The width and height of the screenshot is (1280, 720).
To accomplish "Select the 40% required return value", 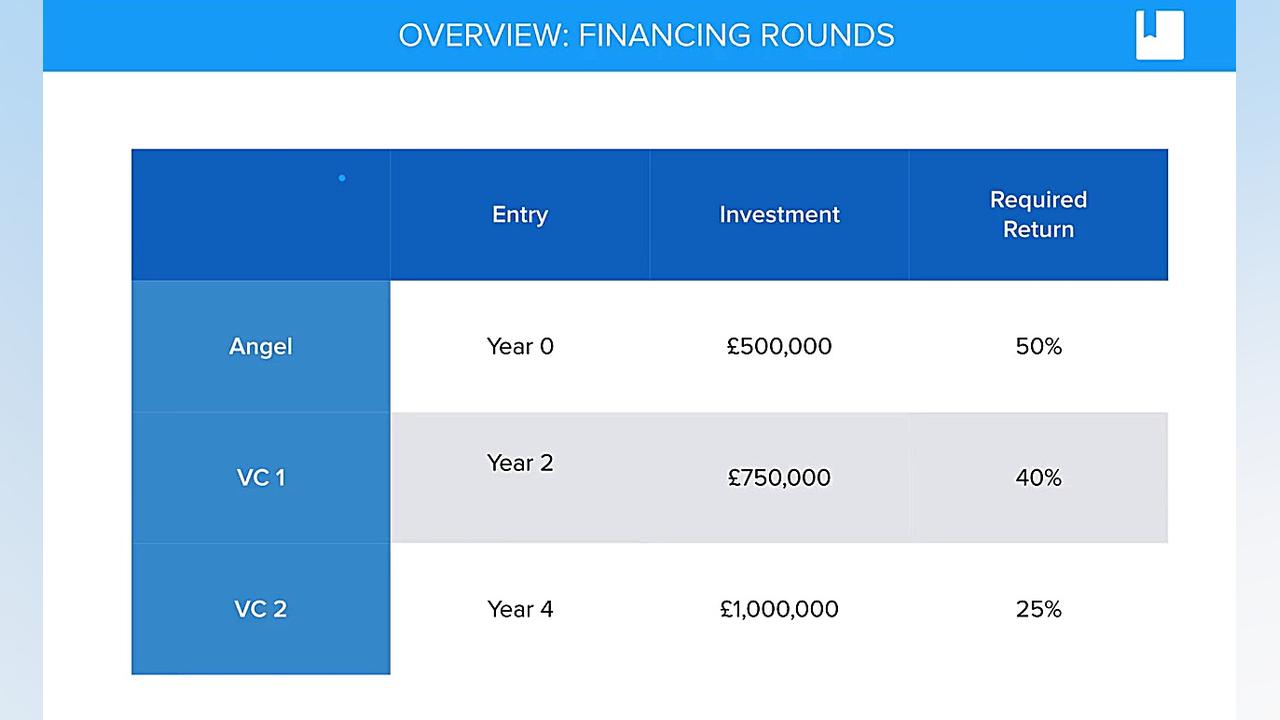I will 1038,477.
